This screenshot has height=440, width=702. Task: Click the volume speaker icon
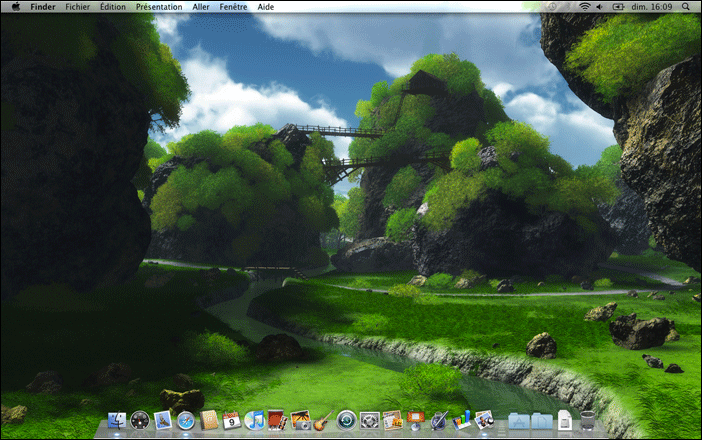pyautogui.click(x=600, y=7)
